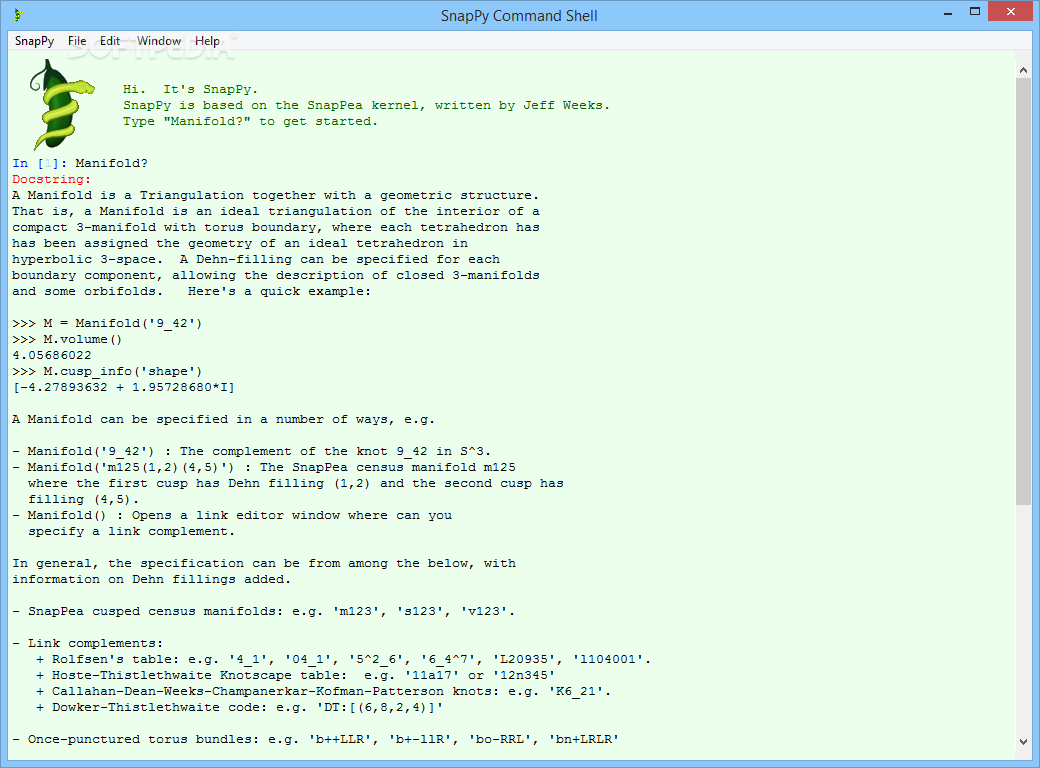Click the volume value '4.05686022'
1040x768 pixels.
point(52,355)
